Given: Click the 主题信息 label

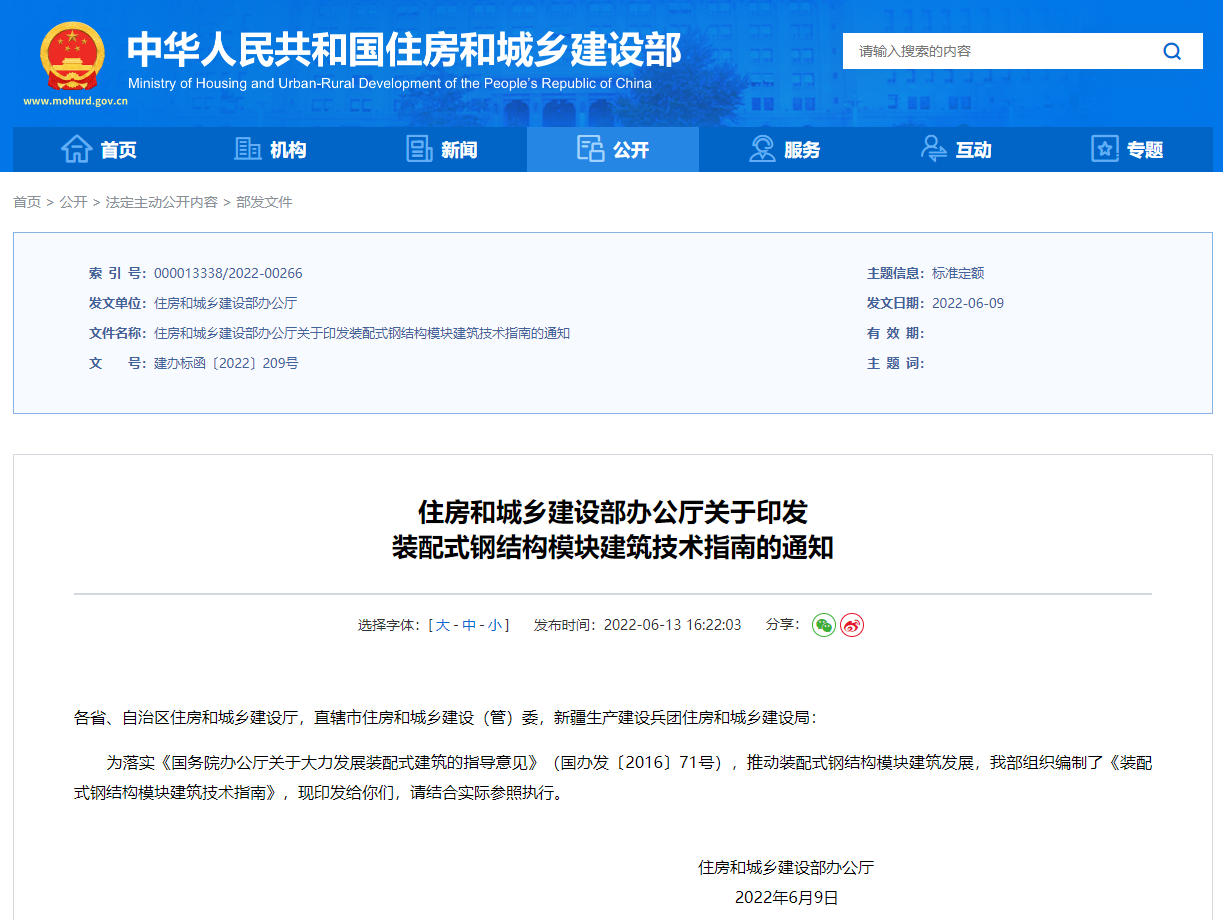Looking at the screenshot, I should tap(897, 273).
